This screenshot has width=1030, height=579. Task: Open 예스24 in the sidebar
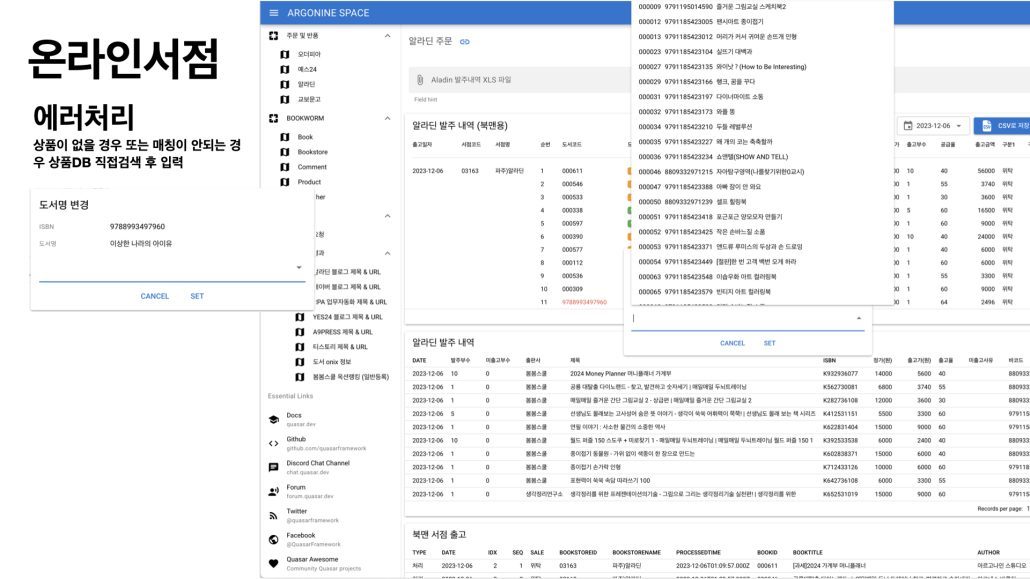tap(307, 69)
